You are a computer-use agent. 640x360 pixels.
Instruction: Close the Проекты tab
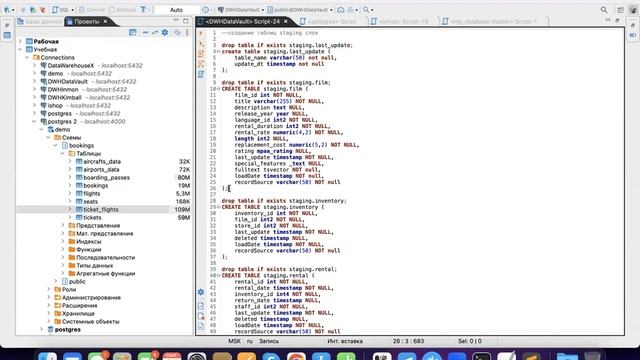105,21
